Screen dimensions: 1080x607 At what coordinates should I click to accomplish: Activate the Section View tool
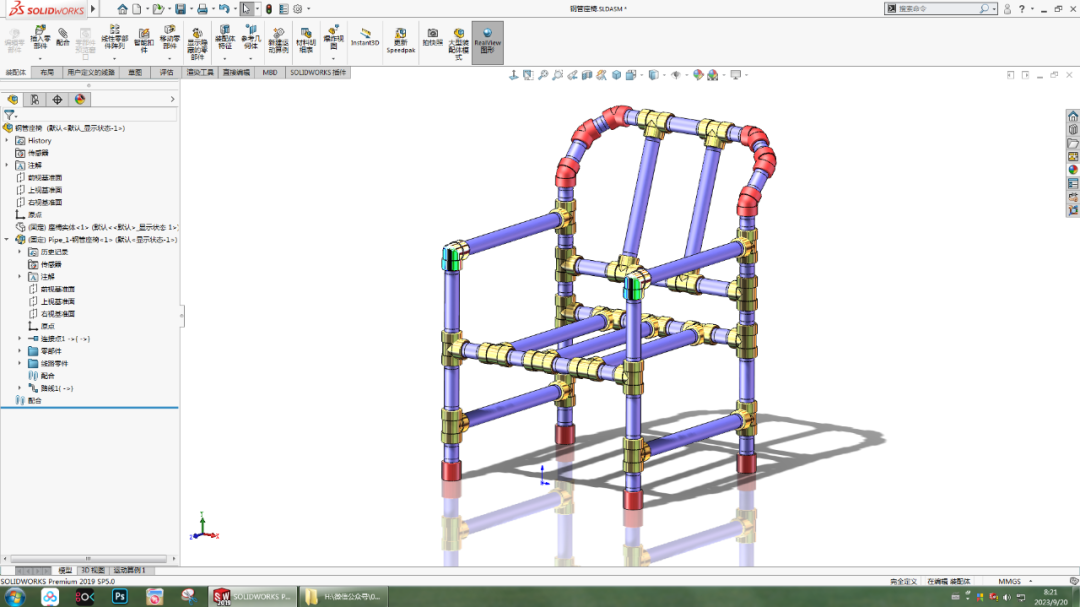586,74
